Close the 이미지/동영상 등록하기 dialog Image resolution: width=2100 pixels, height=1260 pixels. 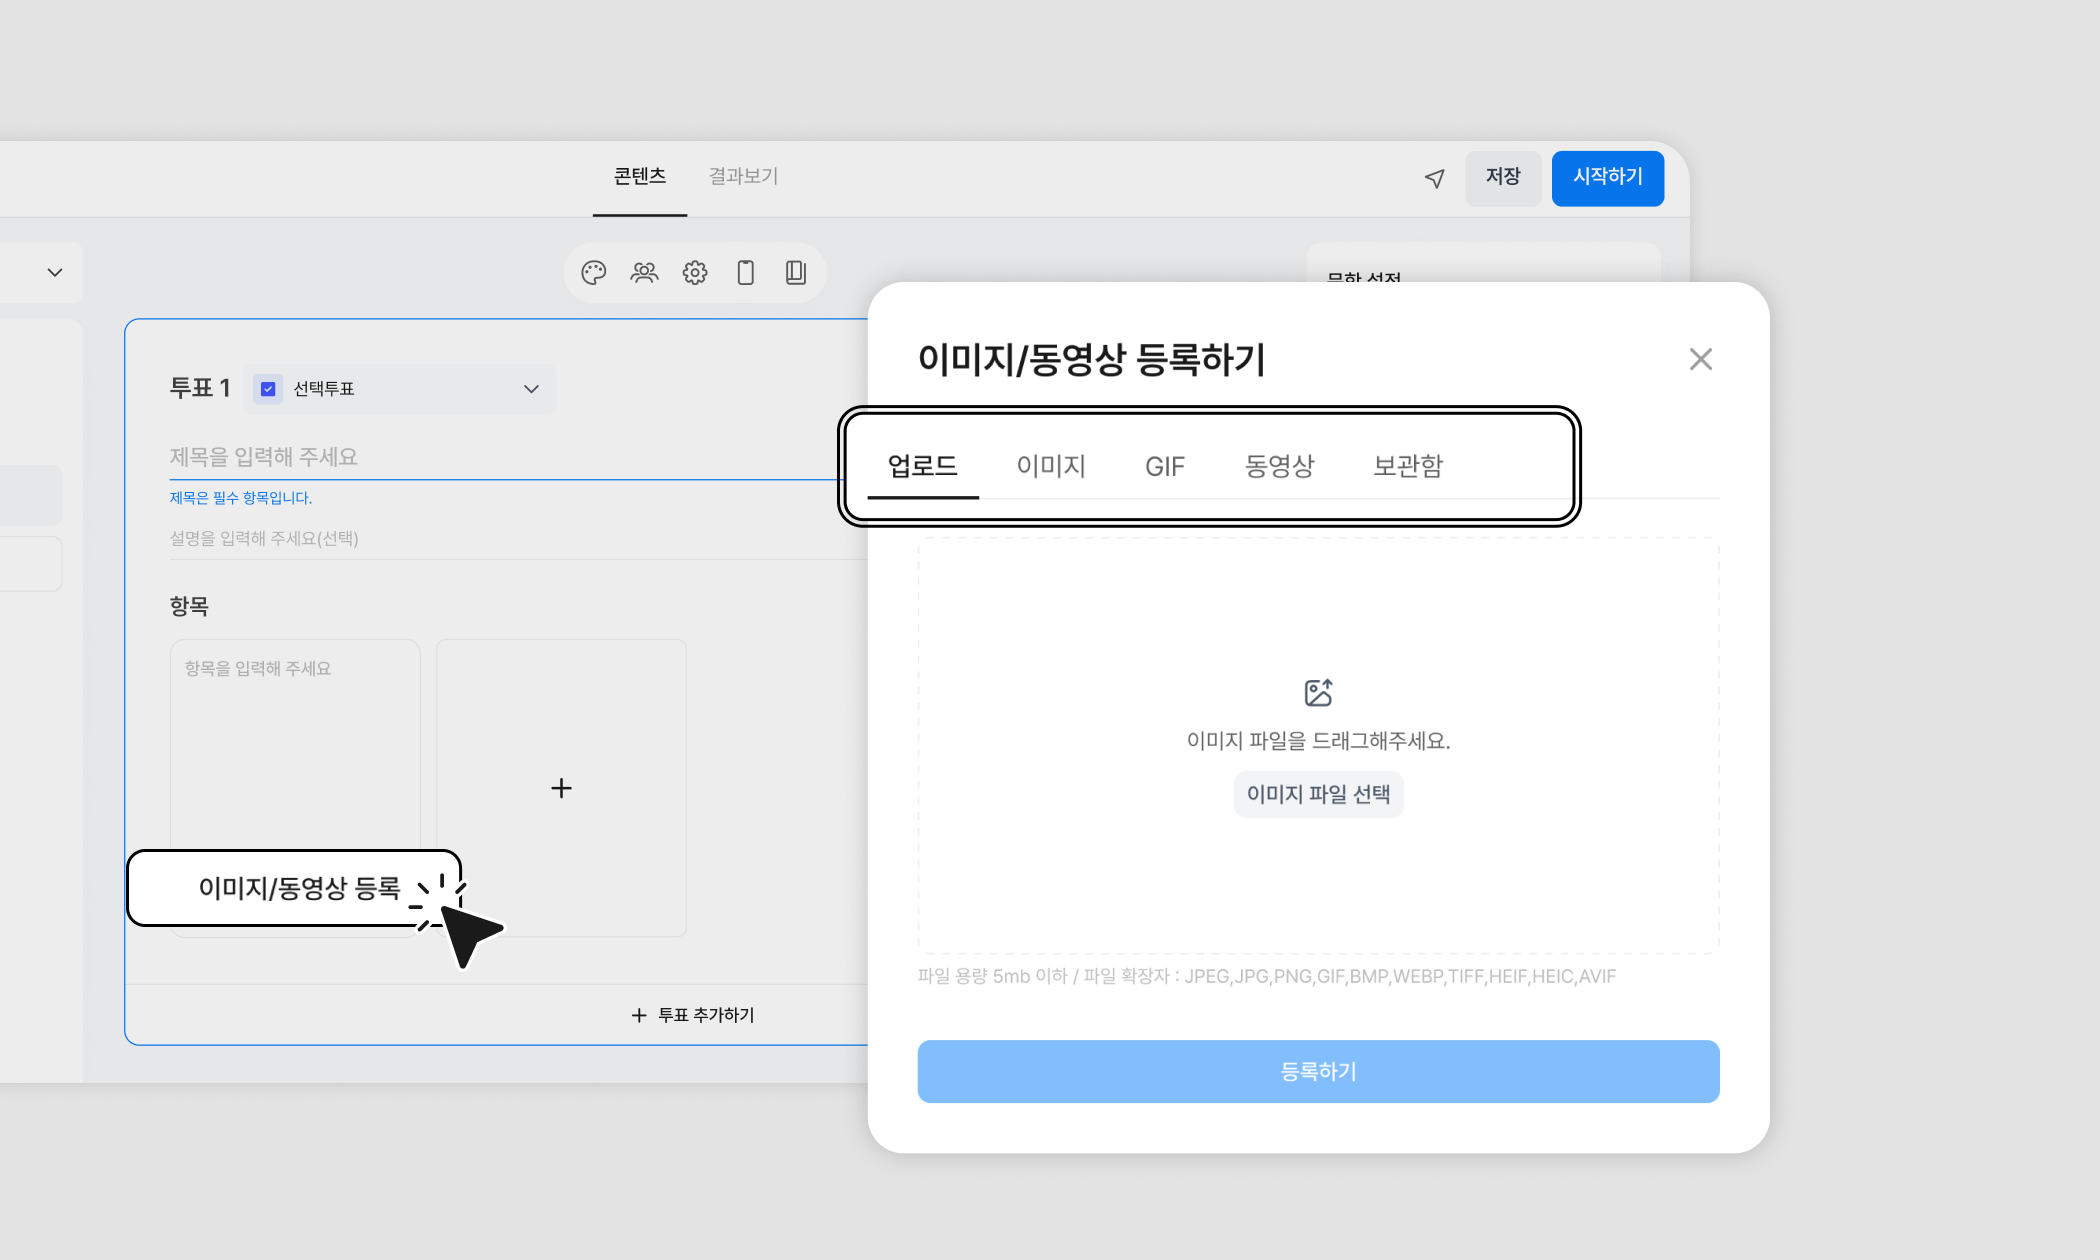click(1700, 359)
